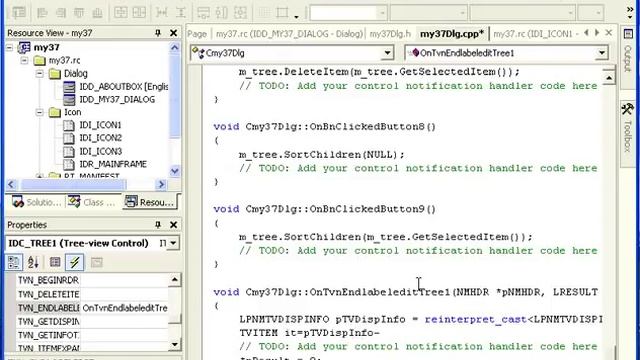Close the Properties panel
640x360 pixels.
pos(173,224)
